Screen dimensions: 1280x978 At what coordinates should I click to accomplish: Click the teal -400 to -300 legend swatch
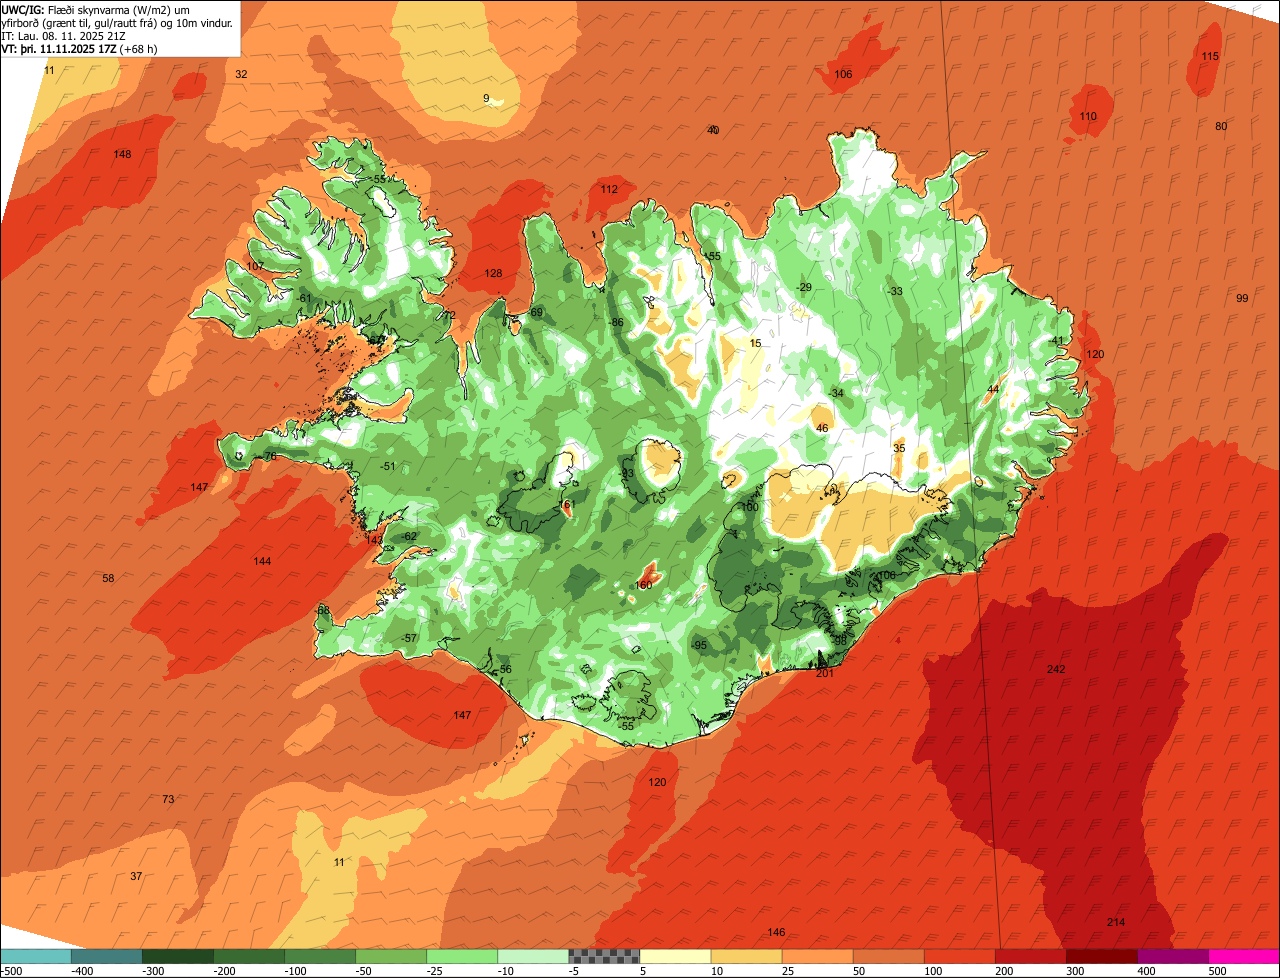[106, 956]
